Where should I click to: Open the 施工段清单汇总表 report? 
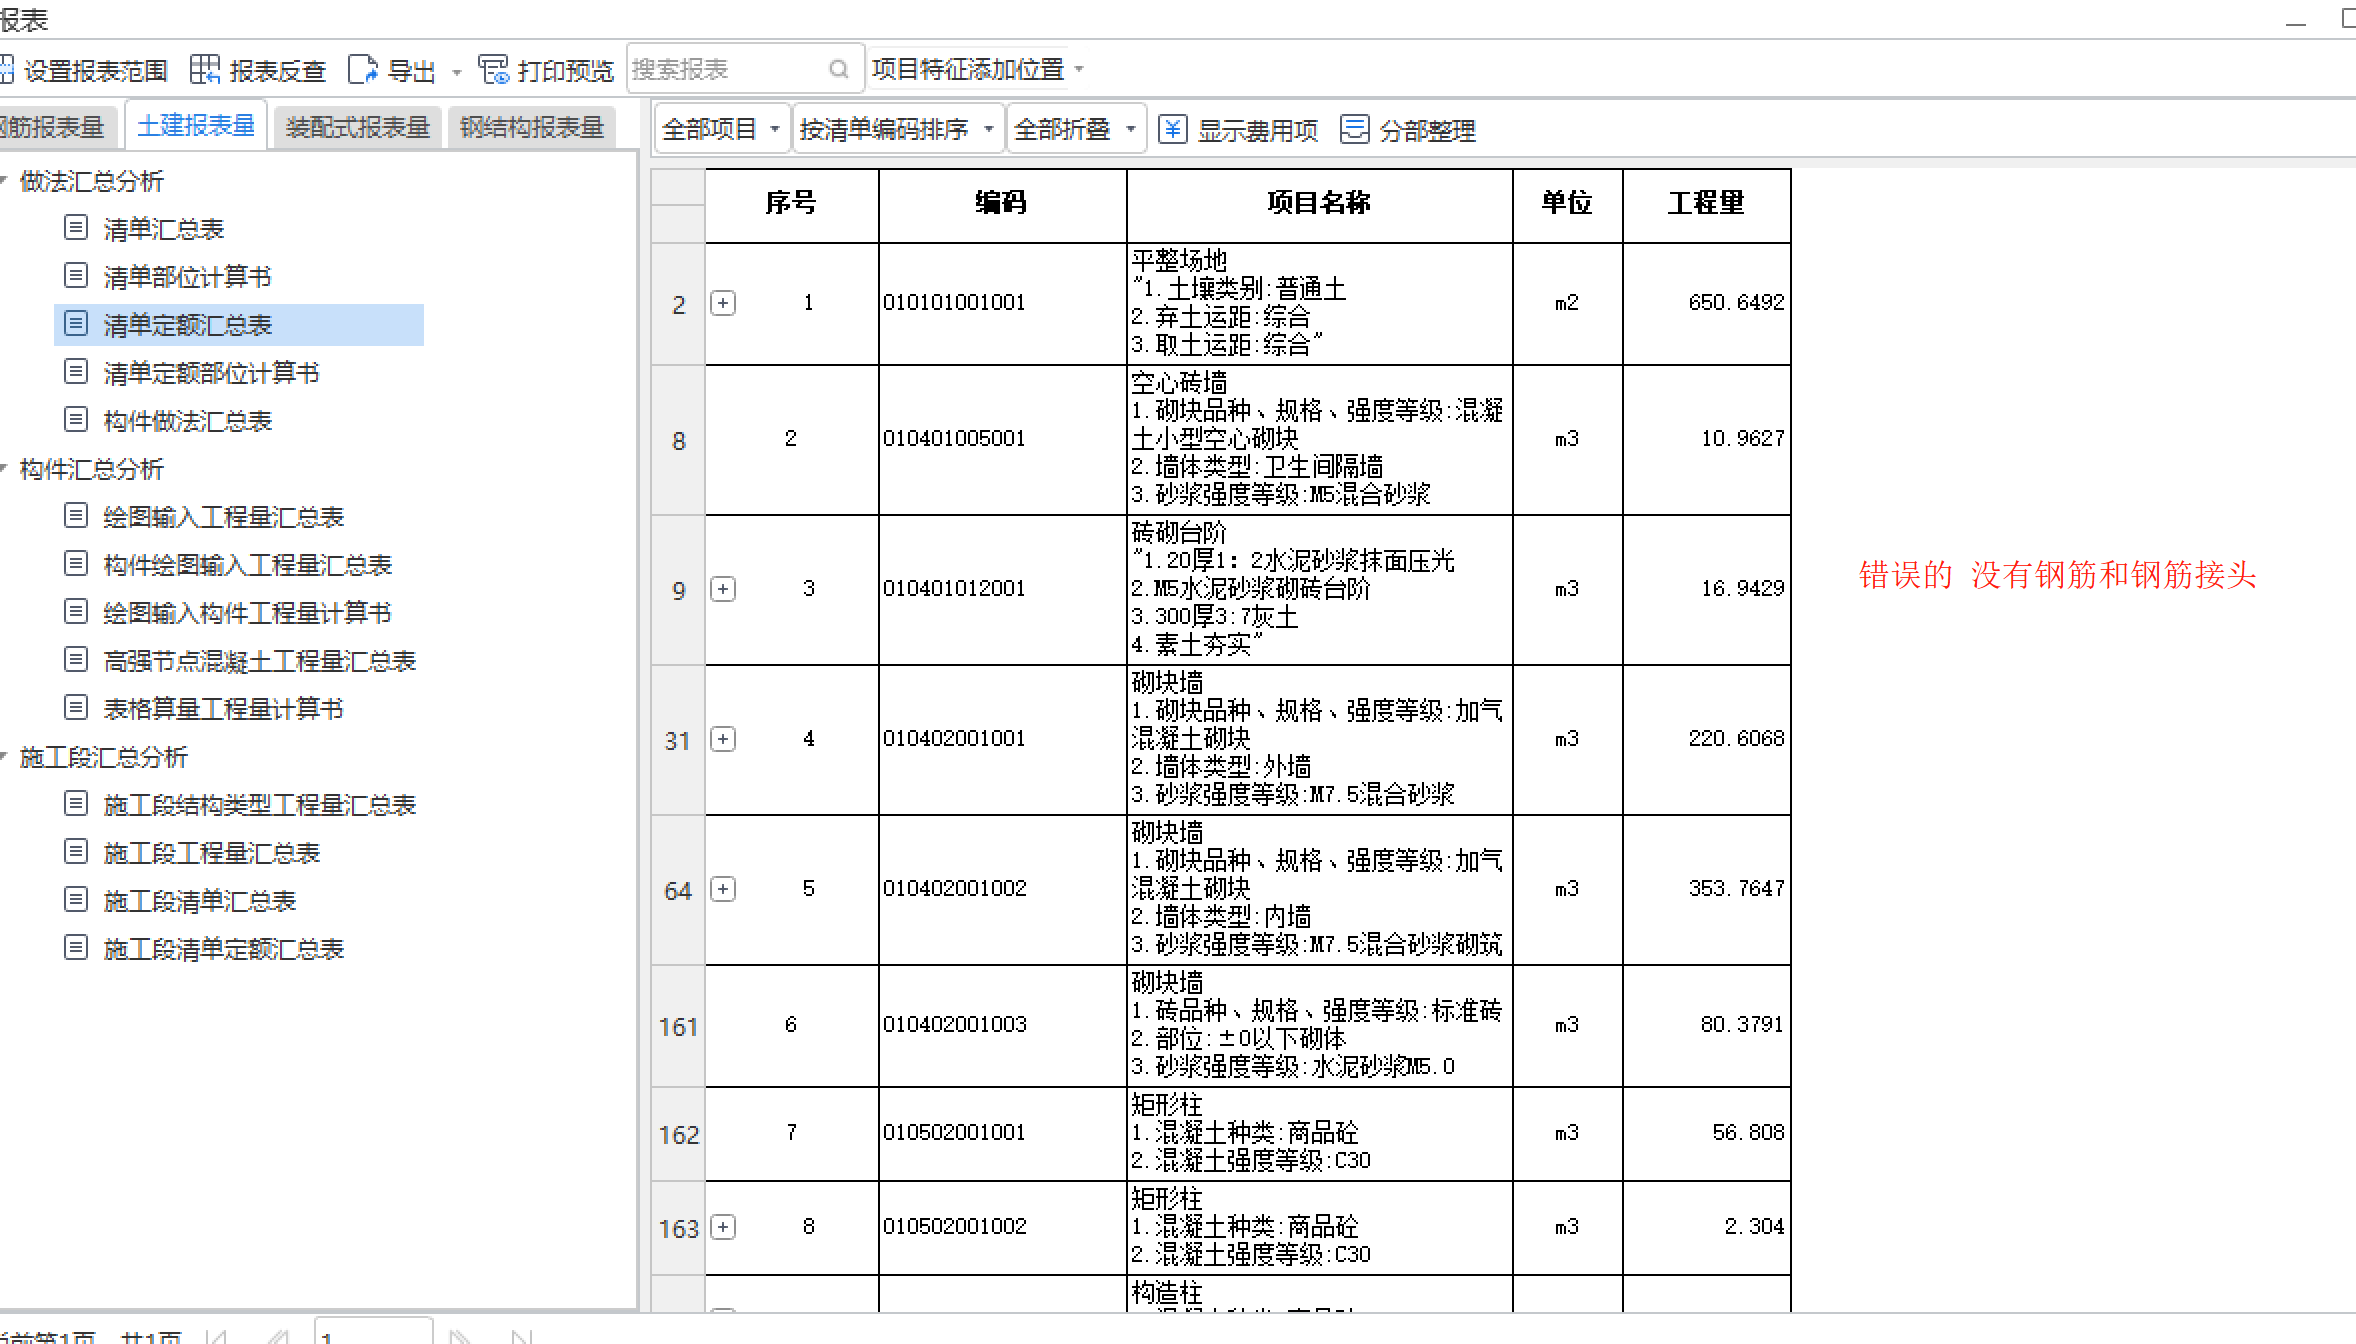pyautogui.click(x=199, y=901)
